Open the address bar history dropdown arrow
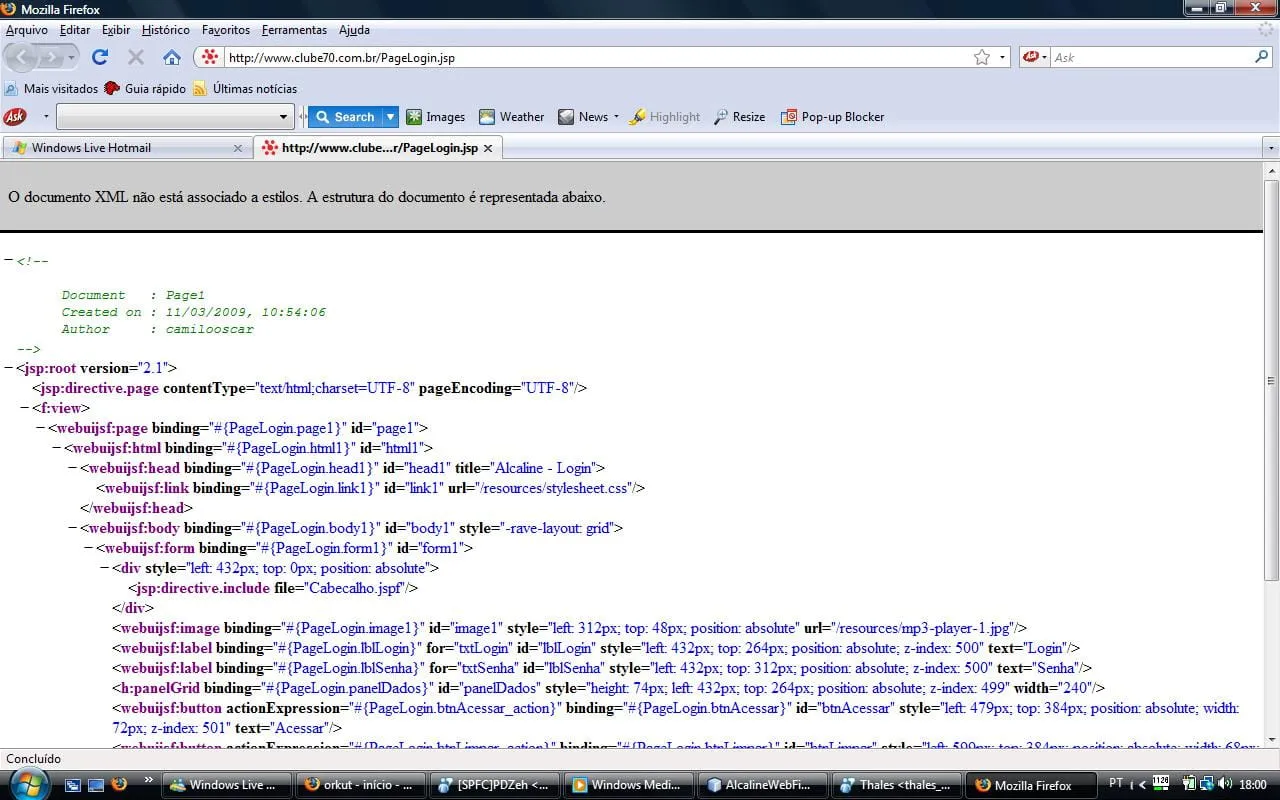The image size is (1280, 800). pyautogui.click(x=1002, y=57)
